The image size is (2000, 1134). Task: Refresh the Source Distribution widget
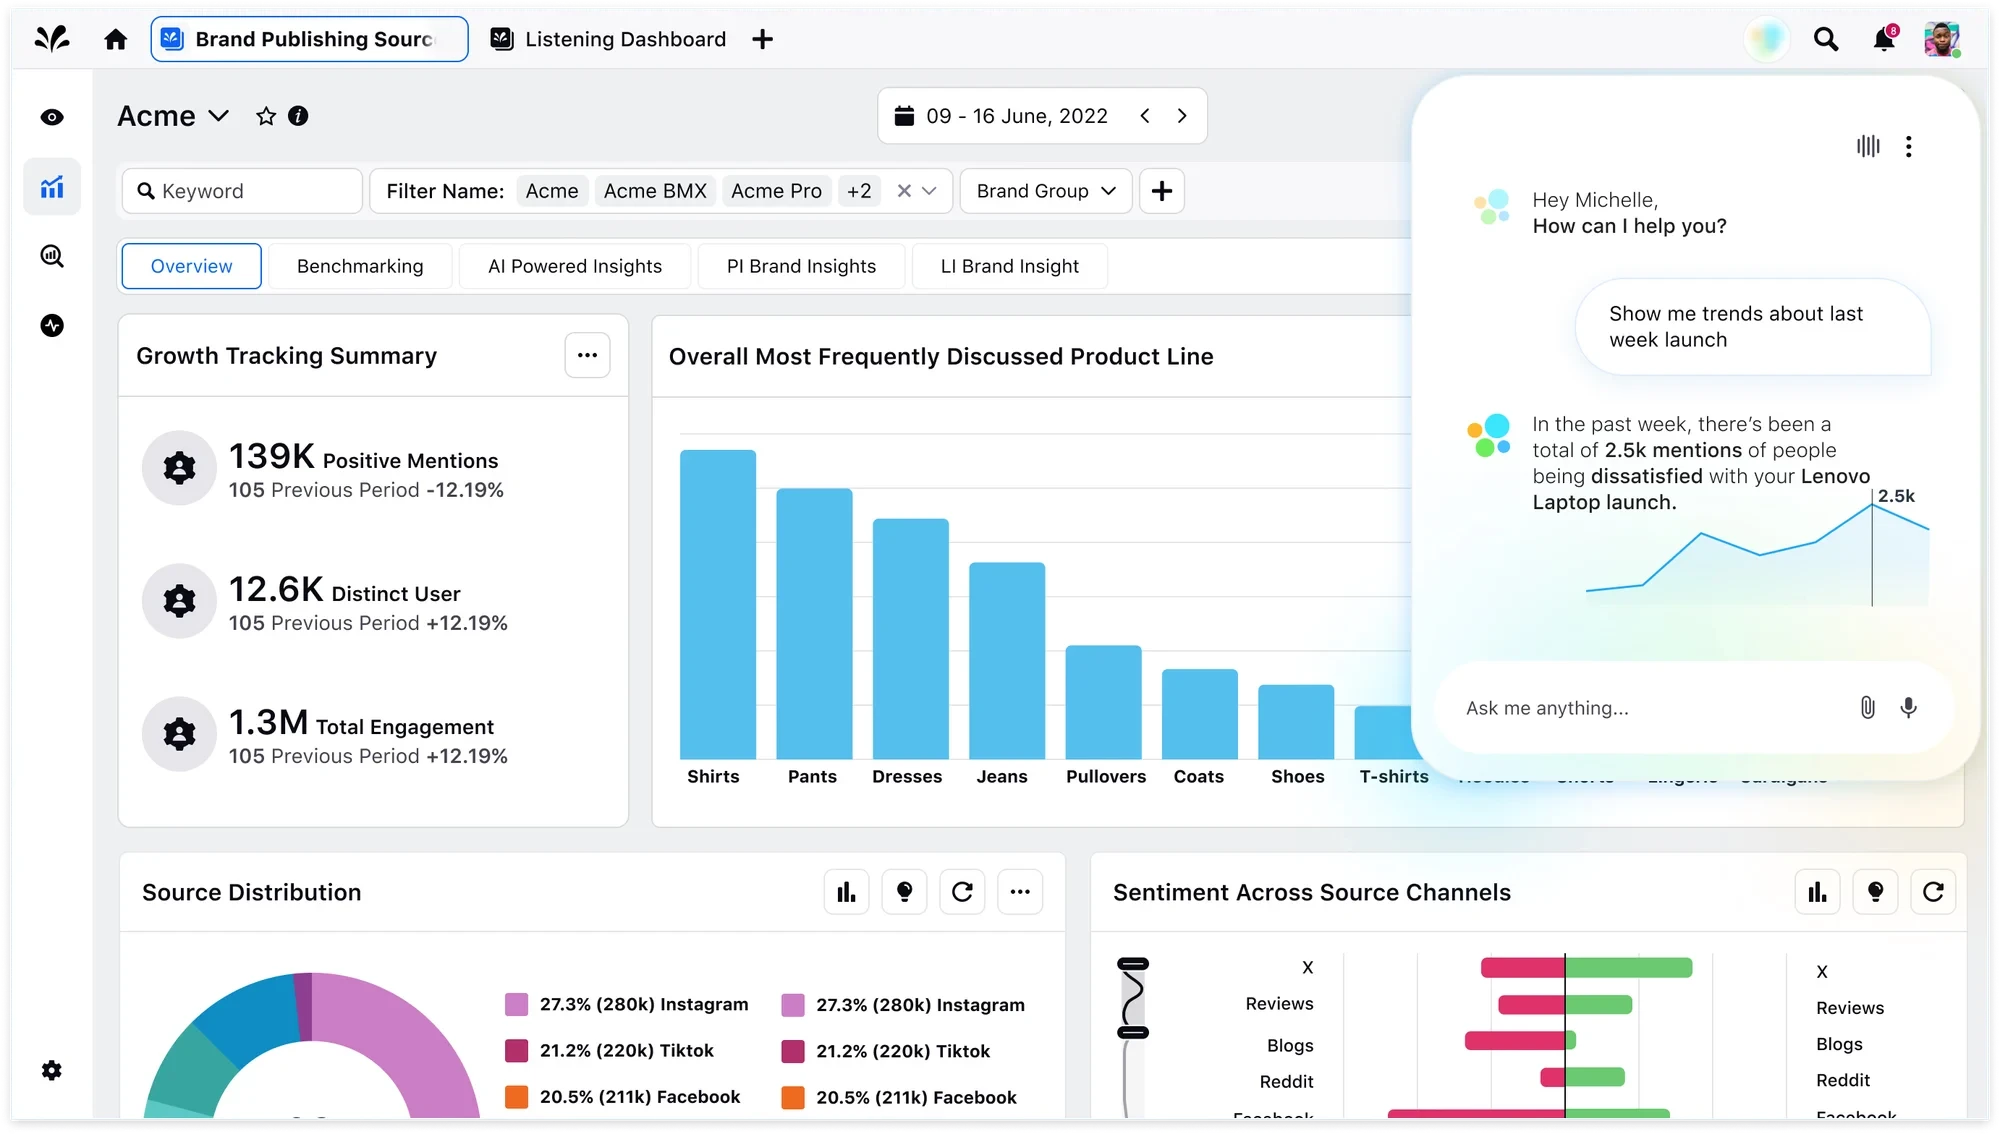962,892
